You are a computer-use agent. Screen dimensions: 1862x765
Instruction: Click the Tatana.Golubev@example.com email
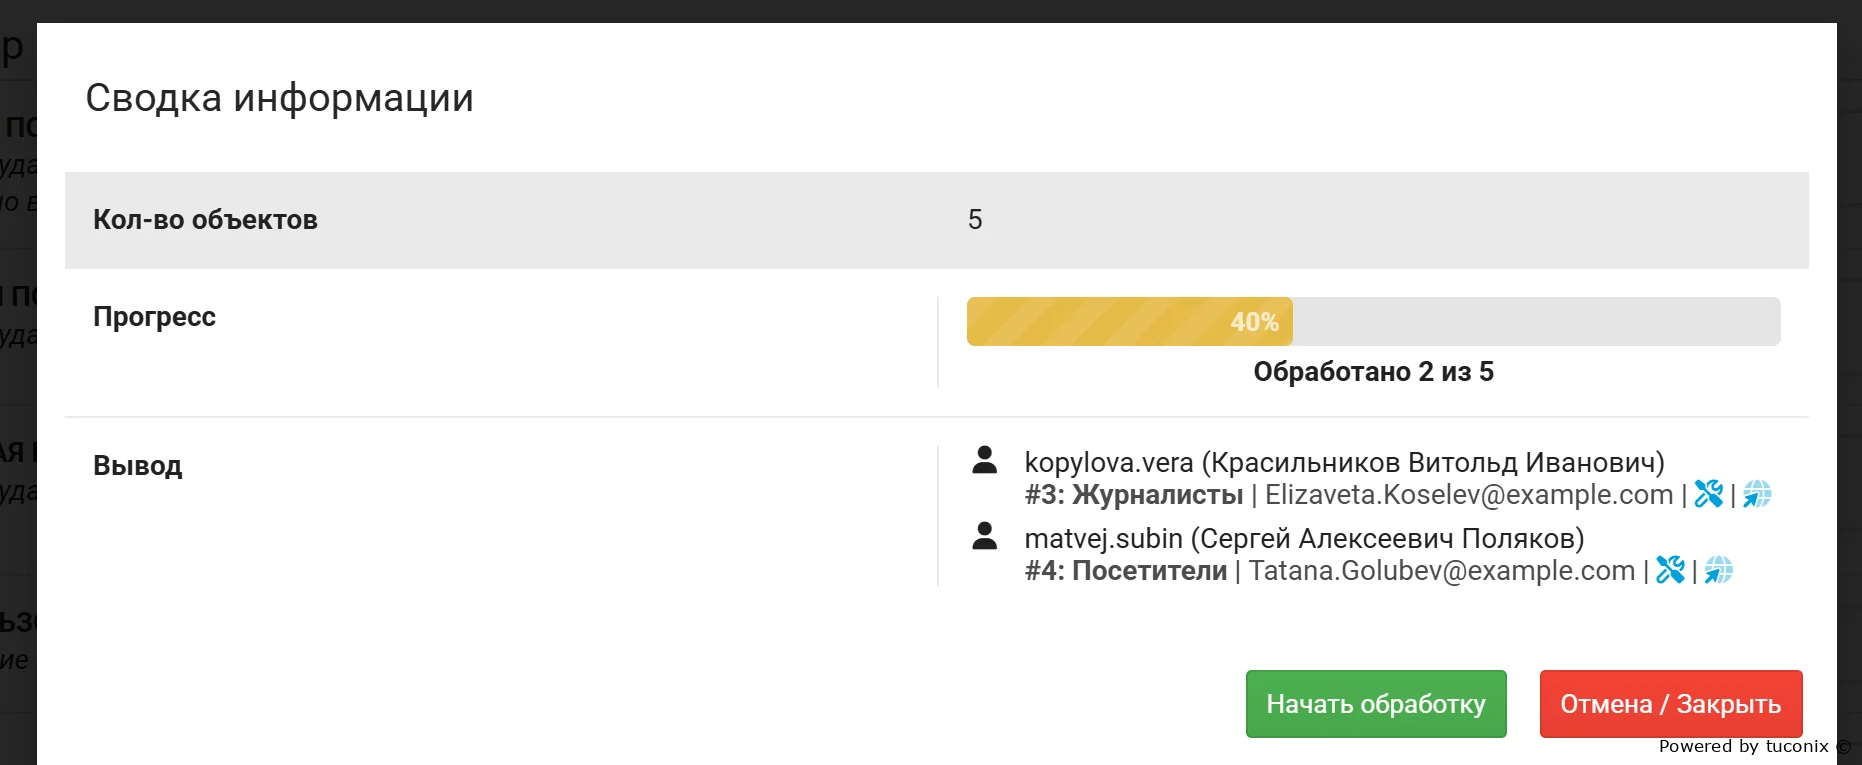pyautogui.click(x=1441, y=571)
